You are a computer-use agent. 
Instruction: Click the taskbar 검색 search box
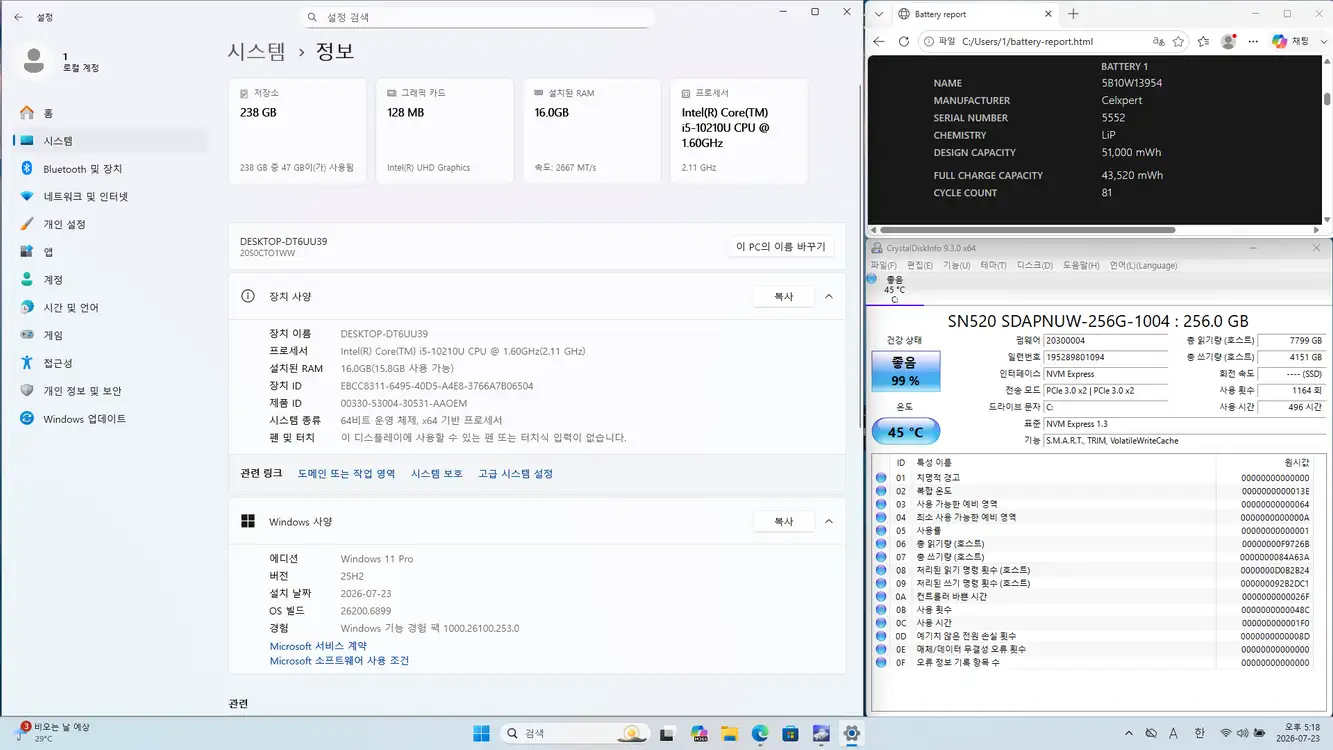574,733
